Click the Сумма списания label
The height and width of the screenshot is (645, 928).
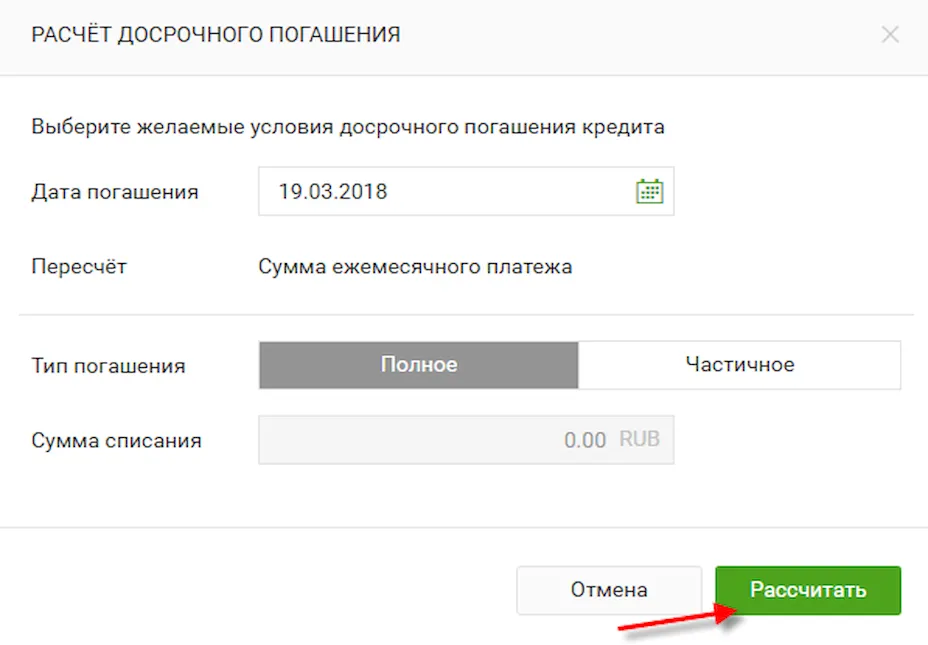(x=116, y=440)
